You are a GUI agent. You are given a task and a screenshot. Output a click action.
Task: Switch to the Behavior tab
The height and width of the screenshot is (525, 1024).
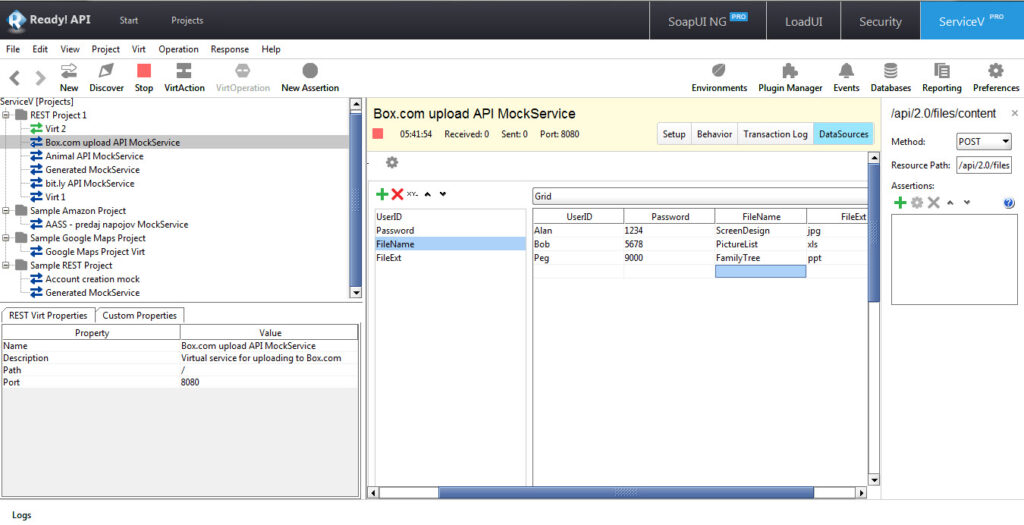tap(714, 134)
